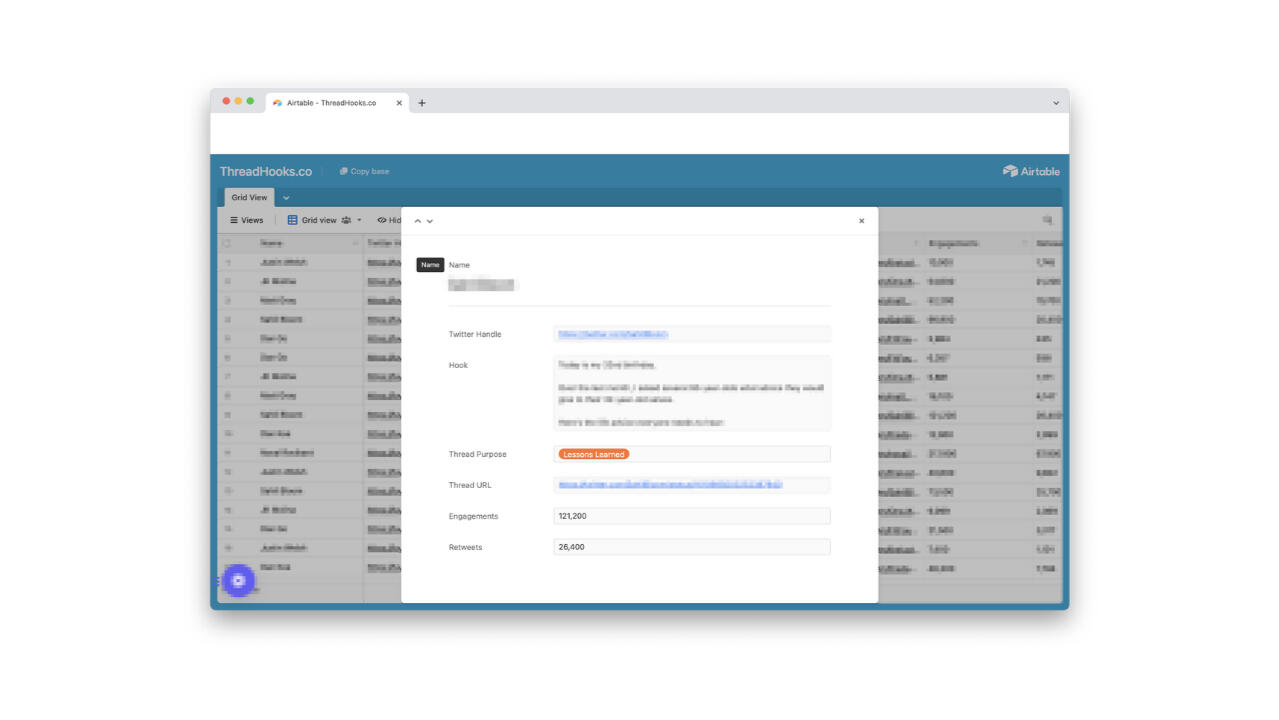The width and height of the screenshot is (1279, 720).
Task: Click the Airtable logo
Action: pyautogui.click(x=1030, y=171)
